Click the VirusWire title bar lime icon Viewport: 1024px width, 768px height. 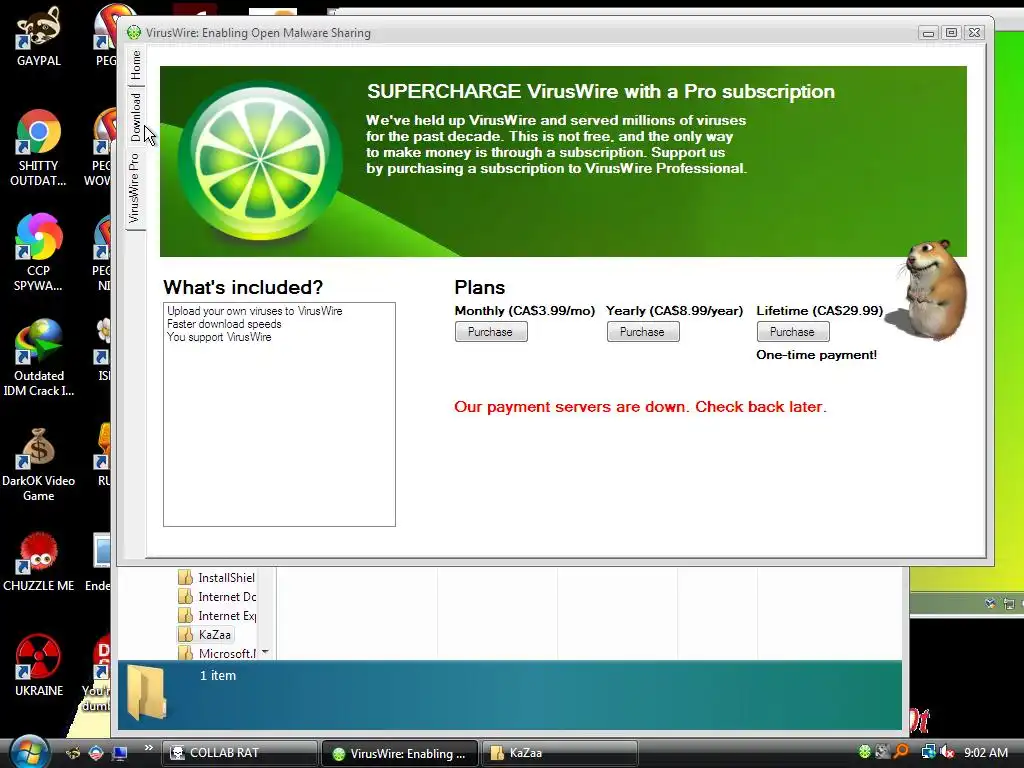click(134, 32)
